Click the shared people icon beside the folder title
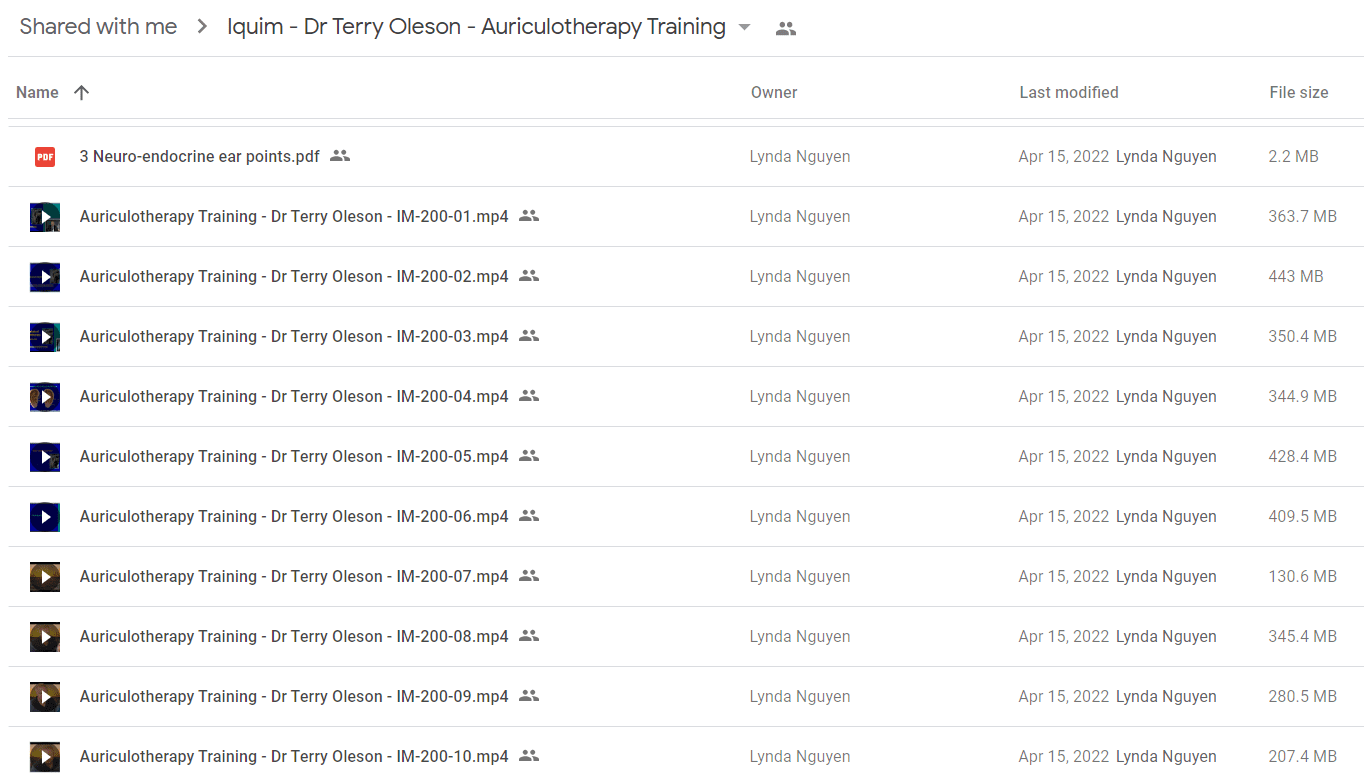1364x779 pixels. (786, 29)
